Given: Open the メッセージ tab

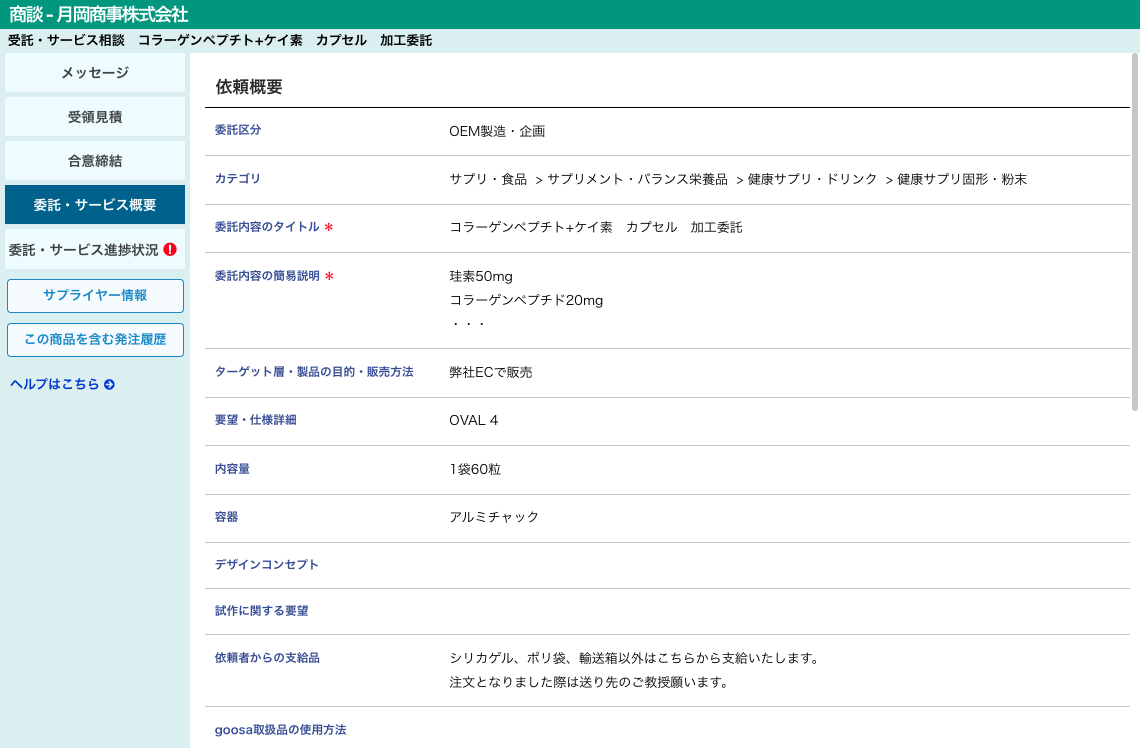Looking at the screenshot, I should 95,73.
